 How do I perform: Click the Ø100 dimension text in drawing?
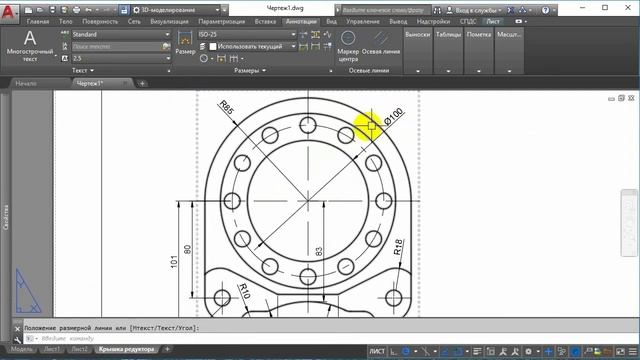coord(394,116)
